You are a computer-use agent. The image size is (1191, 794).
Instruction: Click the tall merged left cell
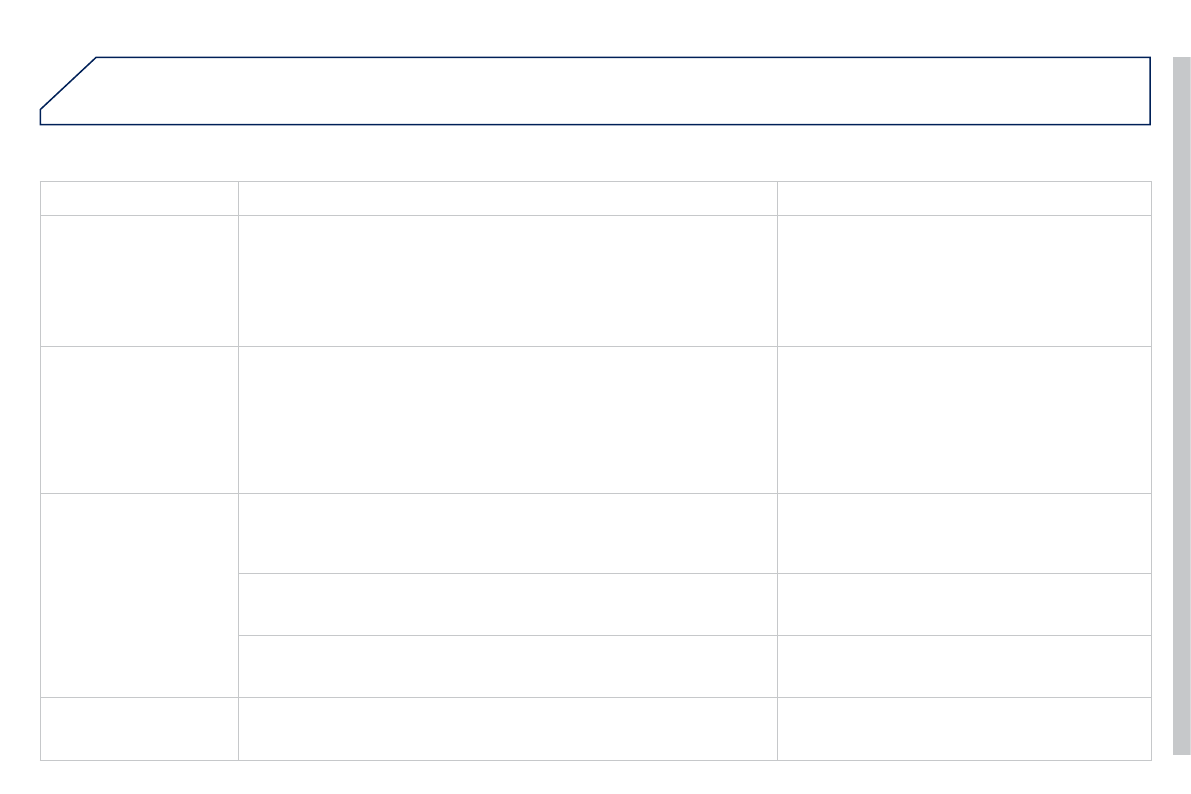click(x=139, y=595)
